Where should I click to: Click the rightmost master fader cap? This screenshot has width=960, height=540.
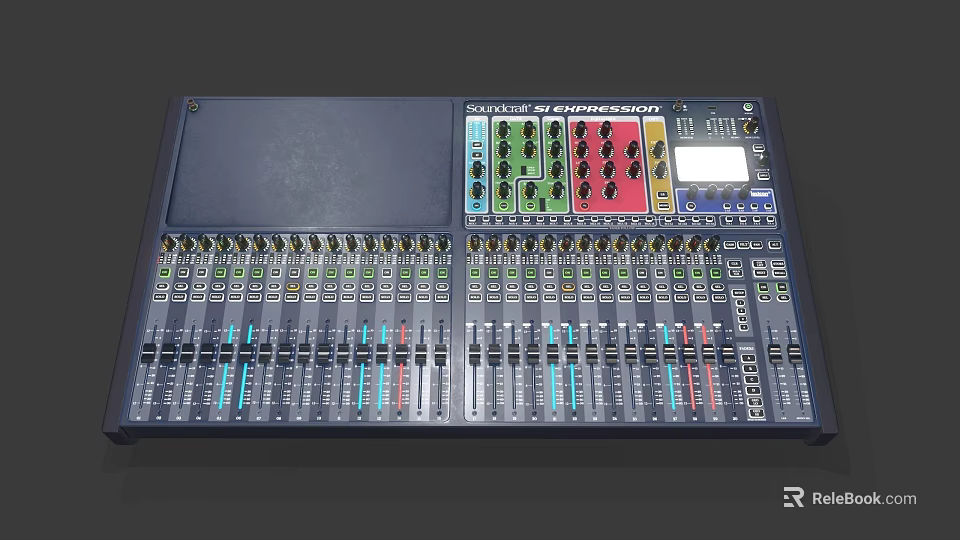tap(794, 354)
